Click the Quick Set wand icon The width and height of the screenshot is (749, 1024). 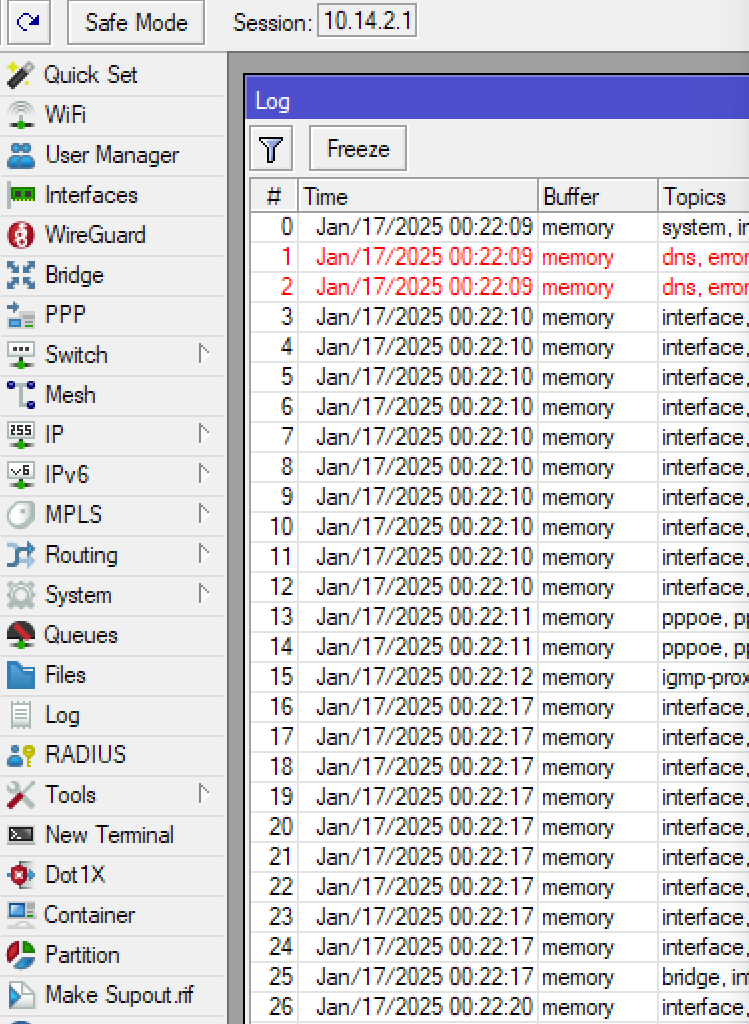point(20,75)
